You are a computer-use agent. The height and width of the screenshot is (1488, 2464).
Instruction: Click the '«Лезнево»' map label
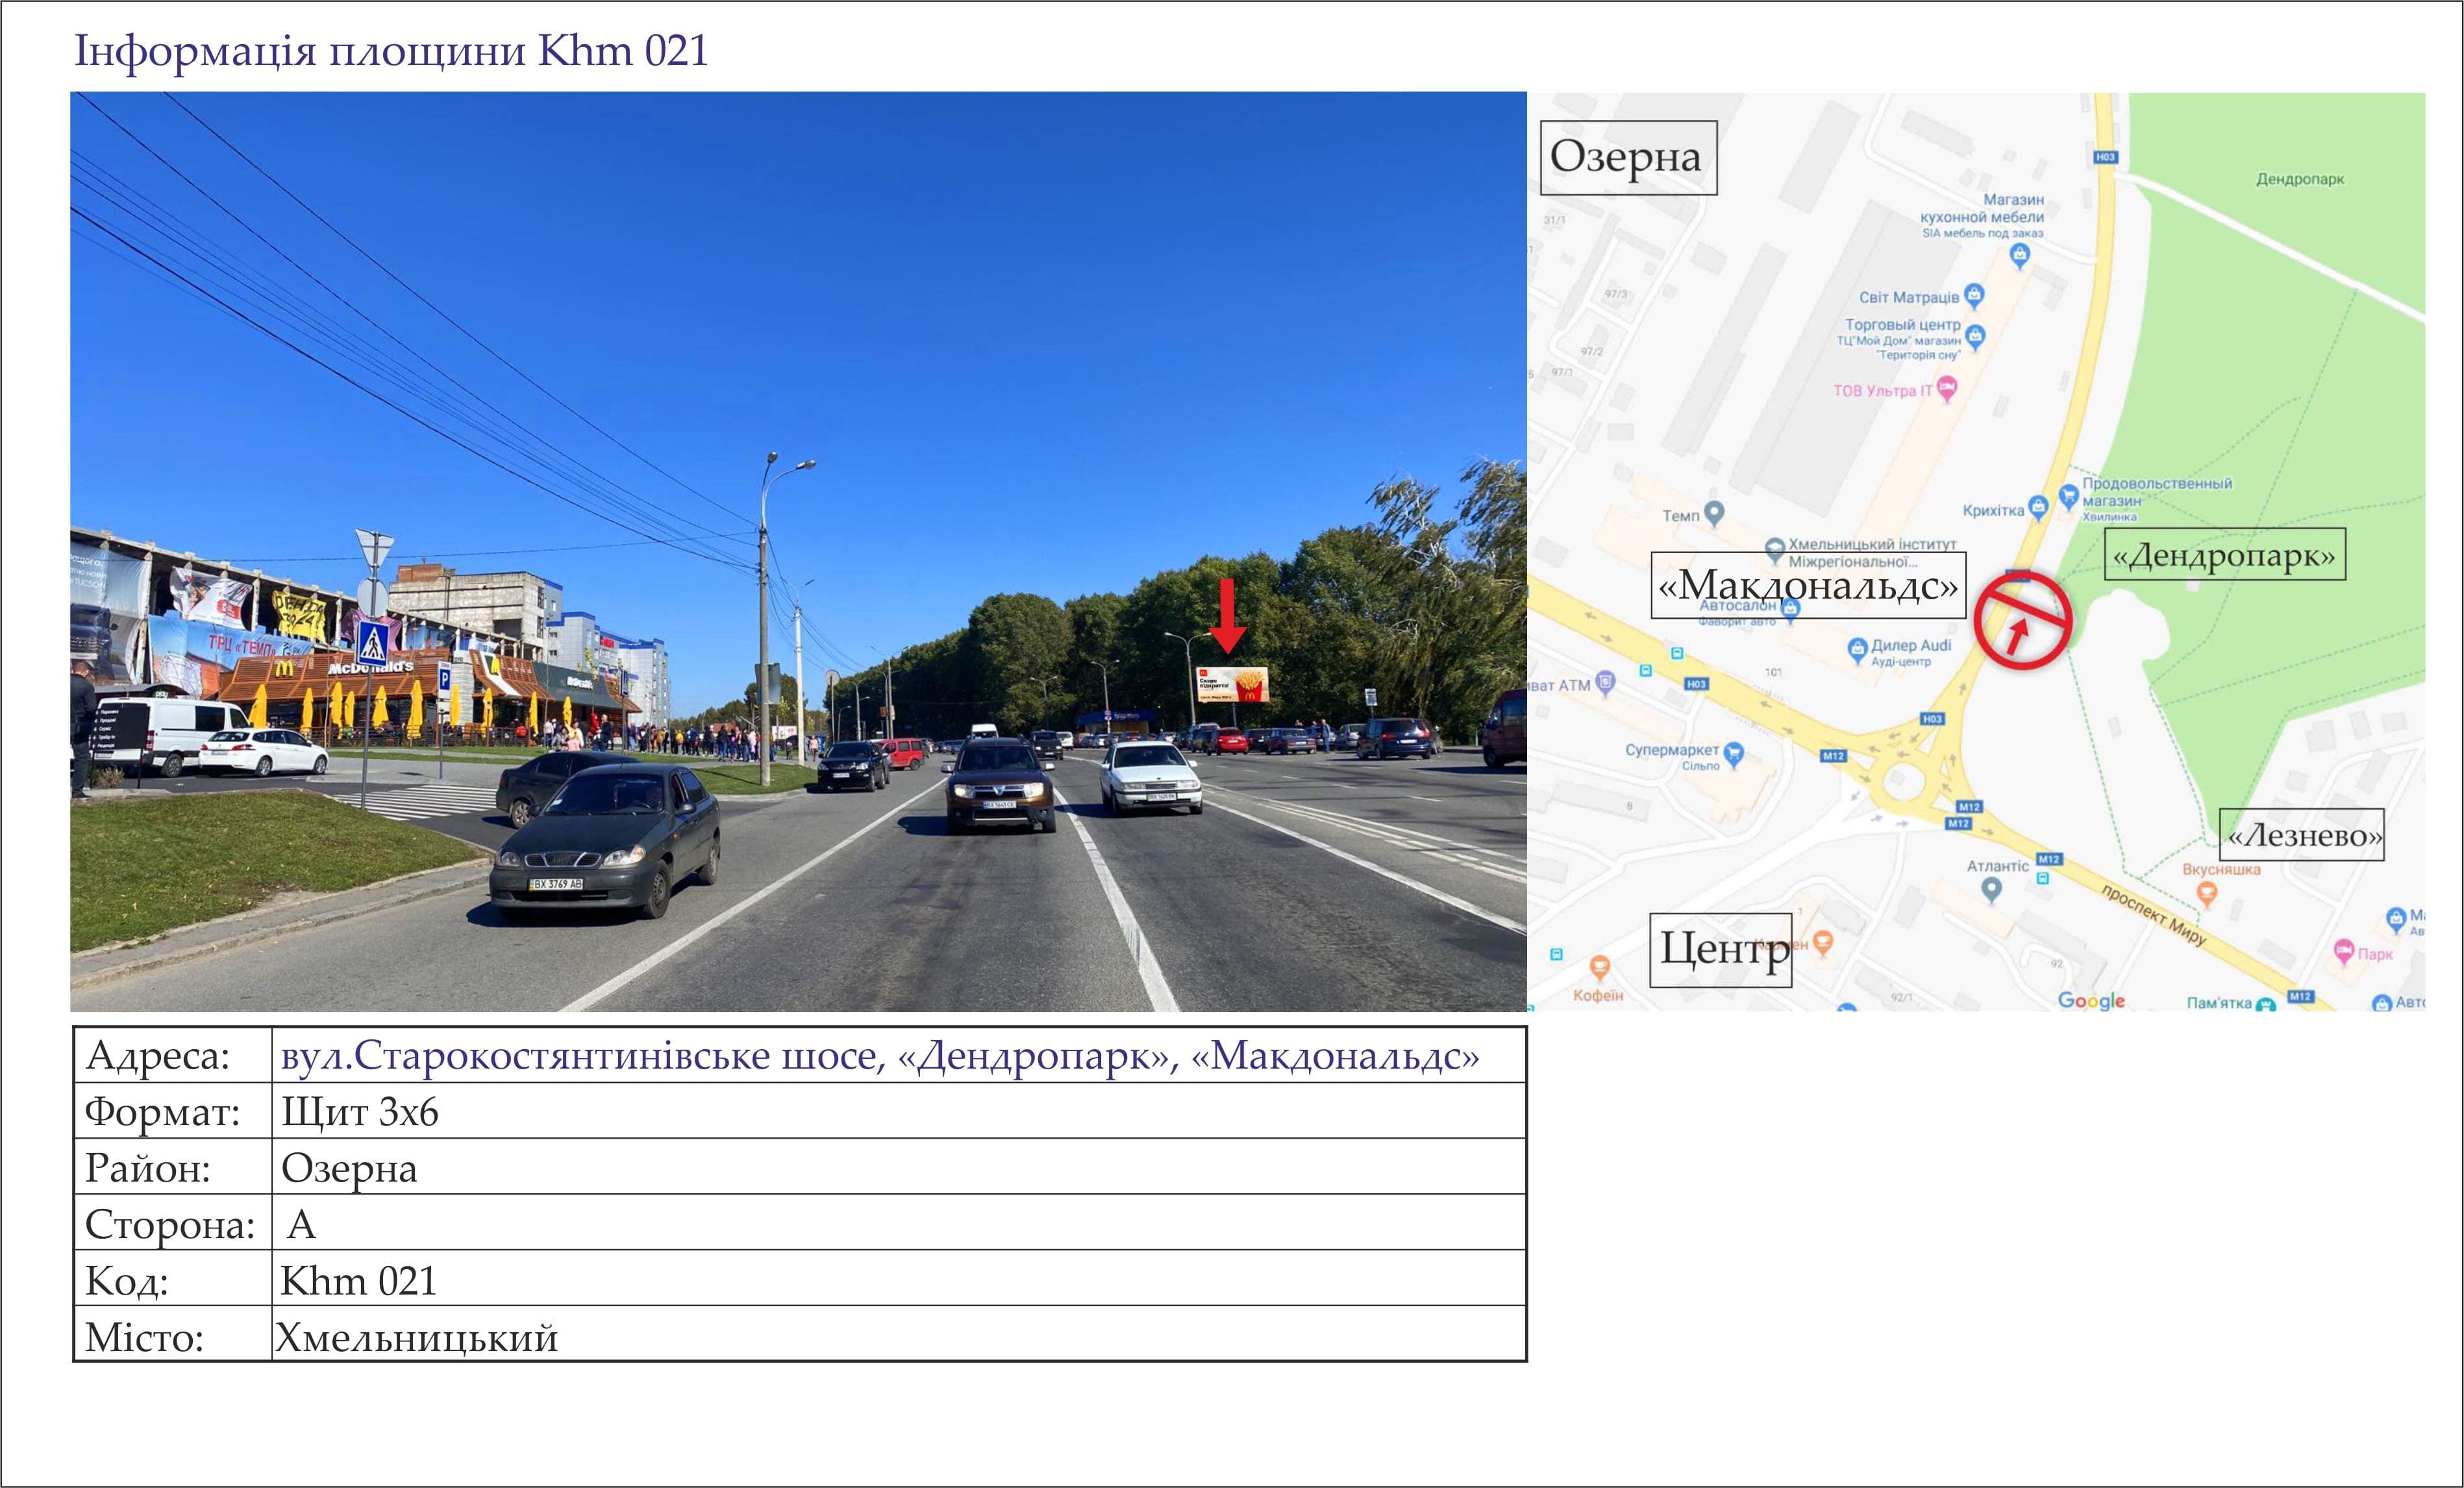tap(2302, 835)
